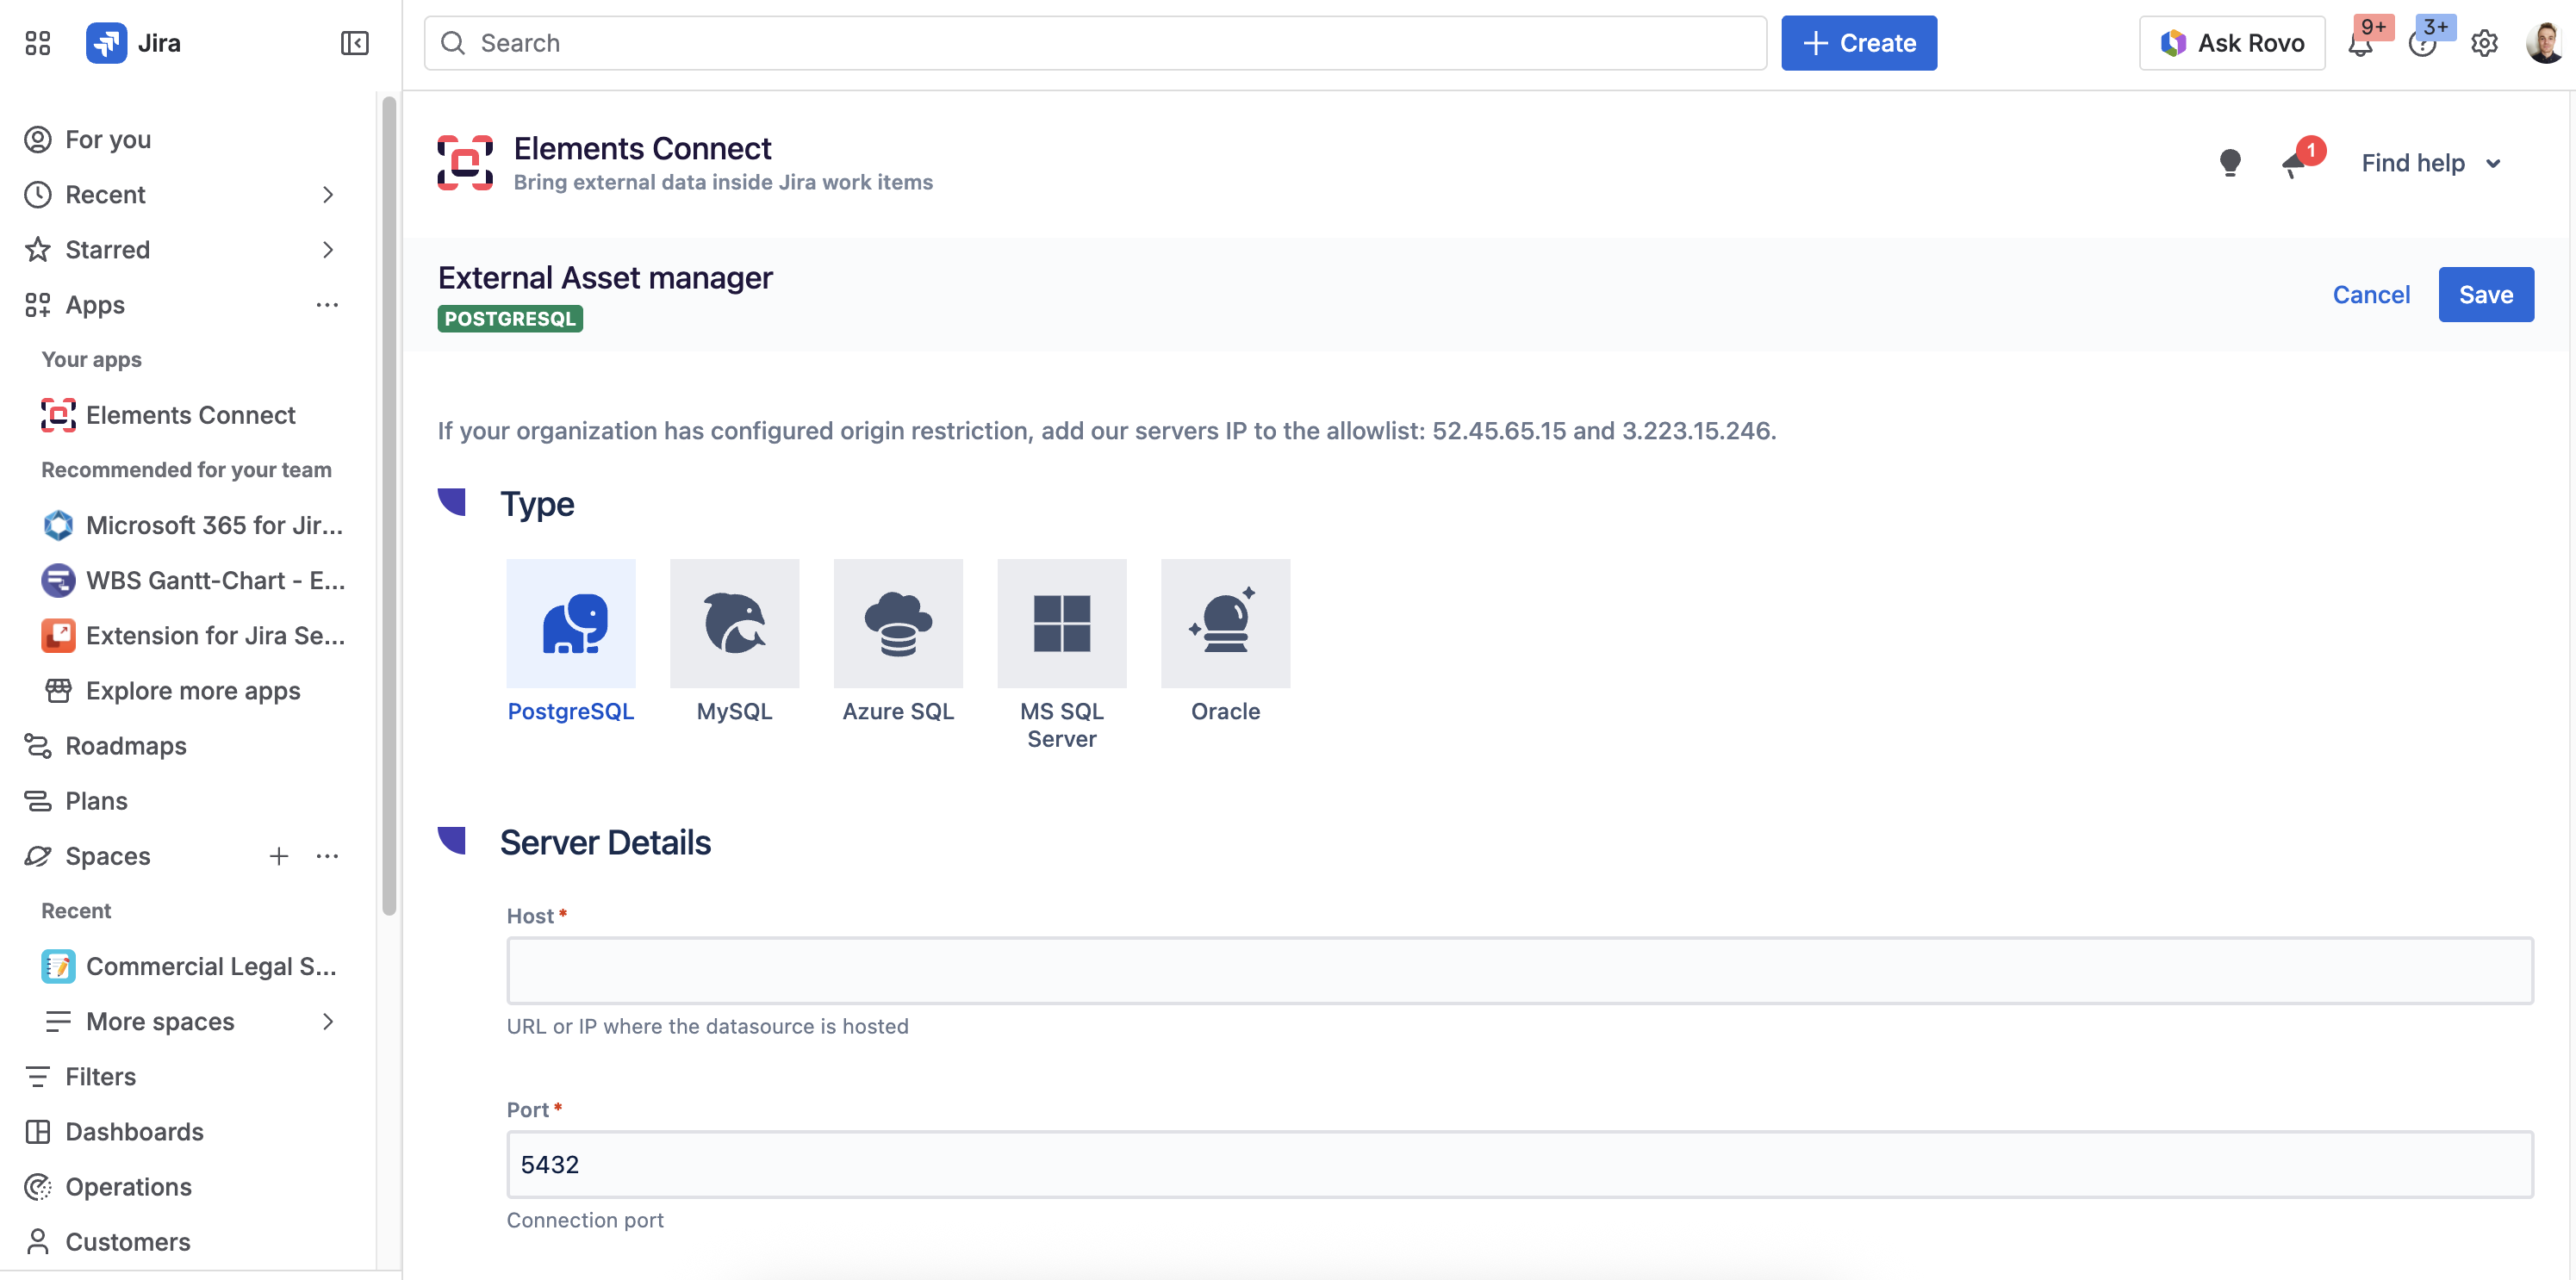The height and width of the screenshot is (1280, 2576).
Task: Open the app switcher grid icon
Action: click(38, 43)
